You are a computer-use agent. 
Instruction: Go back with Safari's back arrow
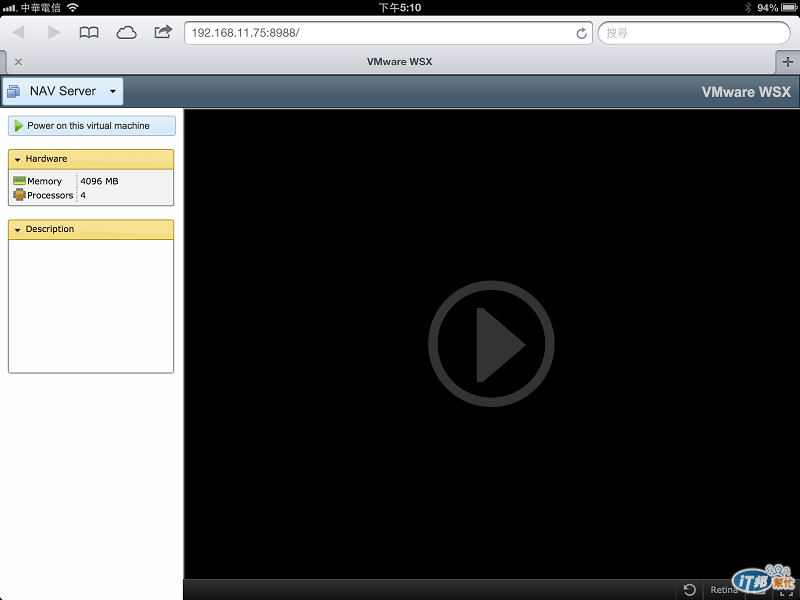tap(18, 33)
